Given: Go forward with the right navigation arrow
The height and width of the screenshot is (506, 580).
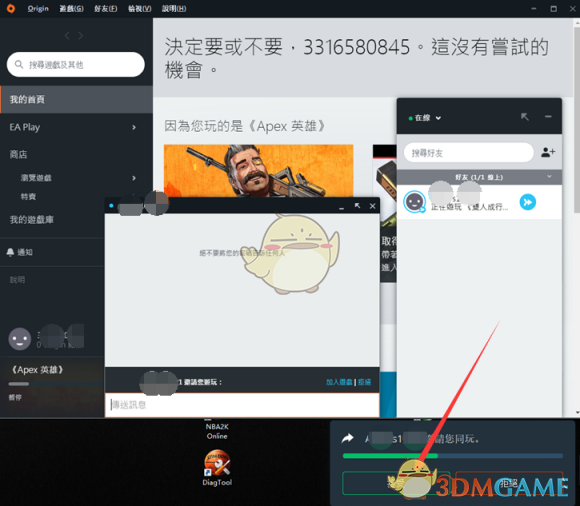Looking at the screenshot, I should click(81, 36).
